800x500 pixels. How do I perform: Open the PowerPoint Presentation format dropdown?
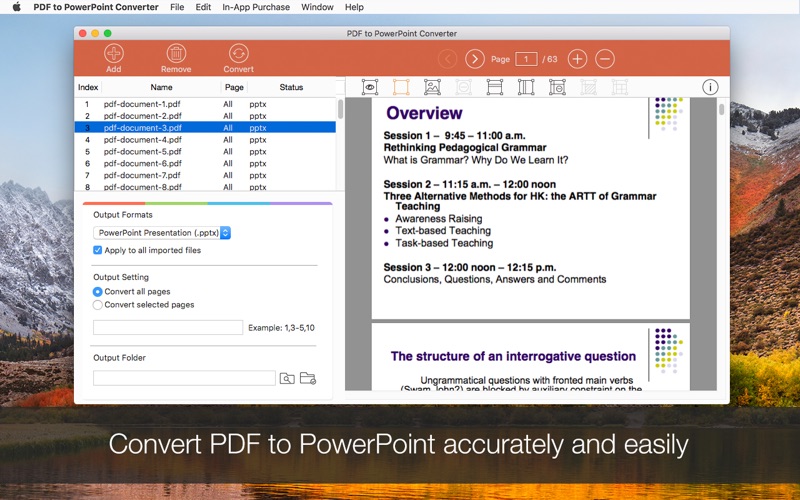click(162, 233)
